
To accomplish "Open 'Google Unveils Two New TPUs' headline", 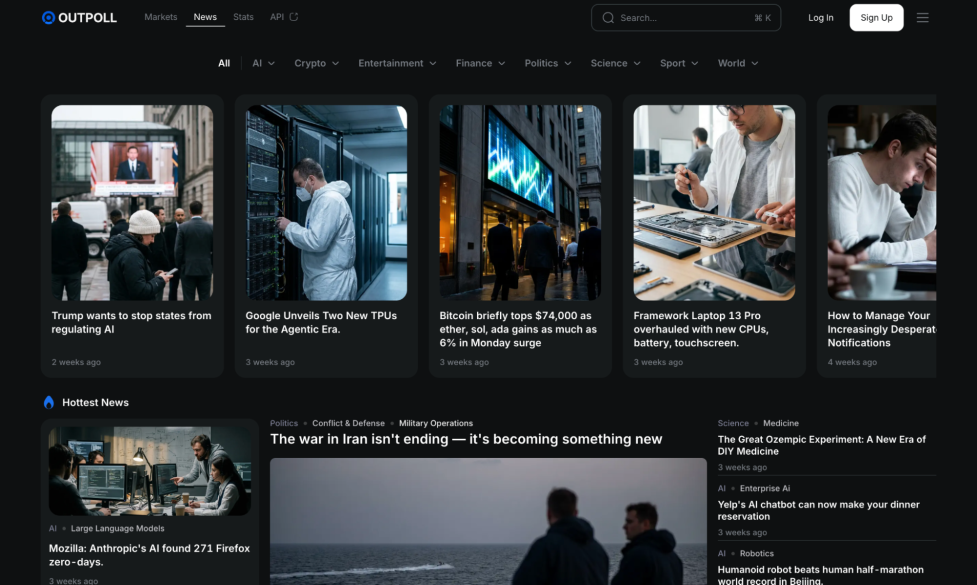I will [321, 322].
